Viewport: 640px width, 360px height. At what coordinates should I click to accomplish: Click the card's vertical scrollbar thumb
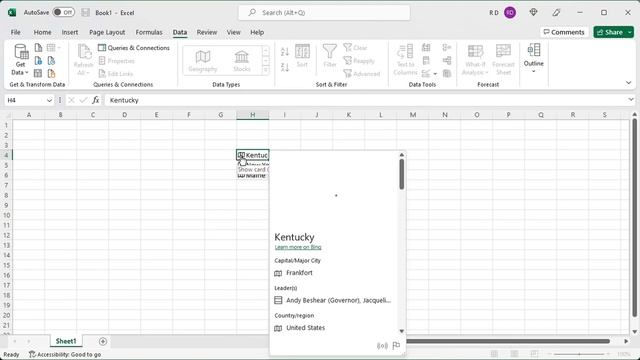402,174
